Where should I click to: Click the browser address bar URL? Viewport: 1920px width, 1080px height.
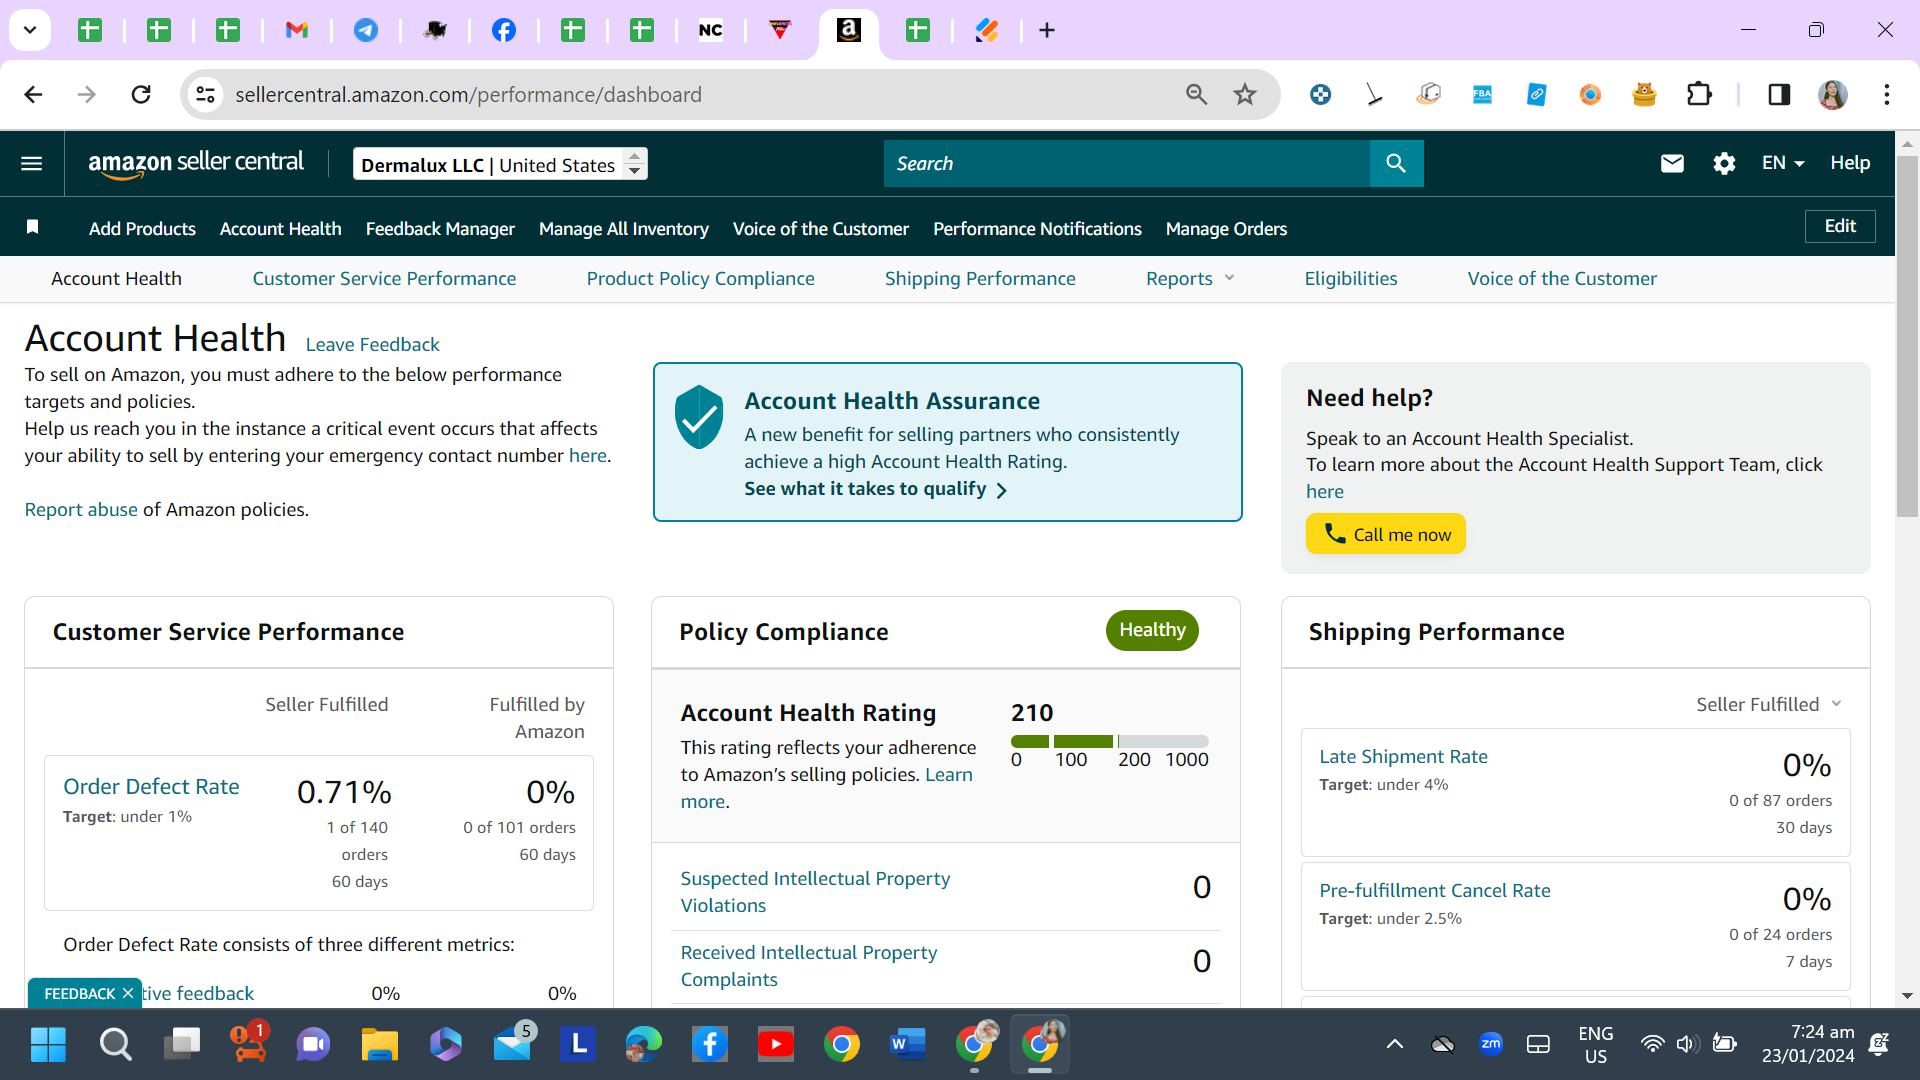pyautogui.click(x=468, y=94)
